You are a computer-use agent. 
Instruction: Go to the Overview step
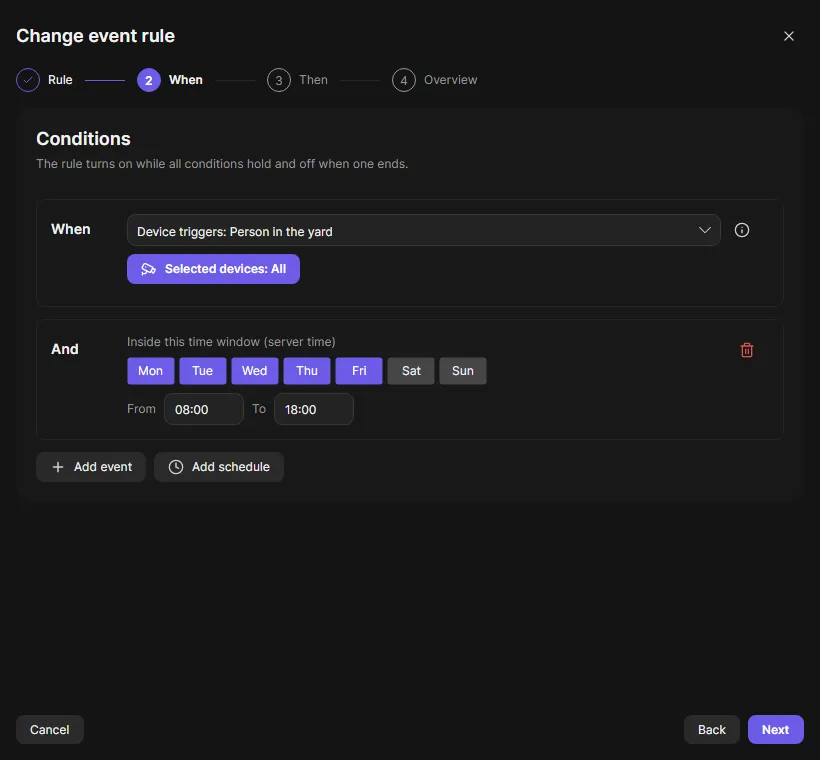[435, 80]
